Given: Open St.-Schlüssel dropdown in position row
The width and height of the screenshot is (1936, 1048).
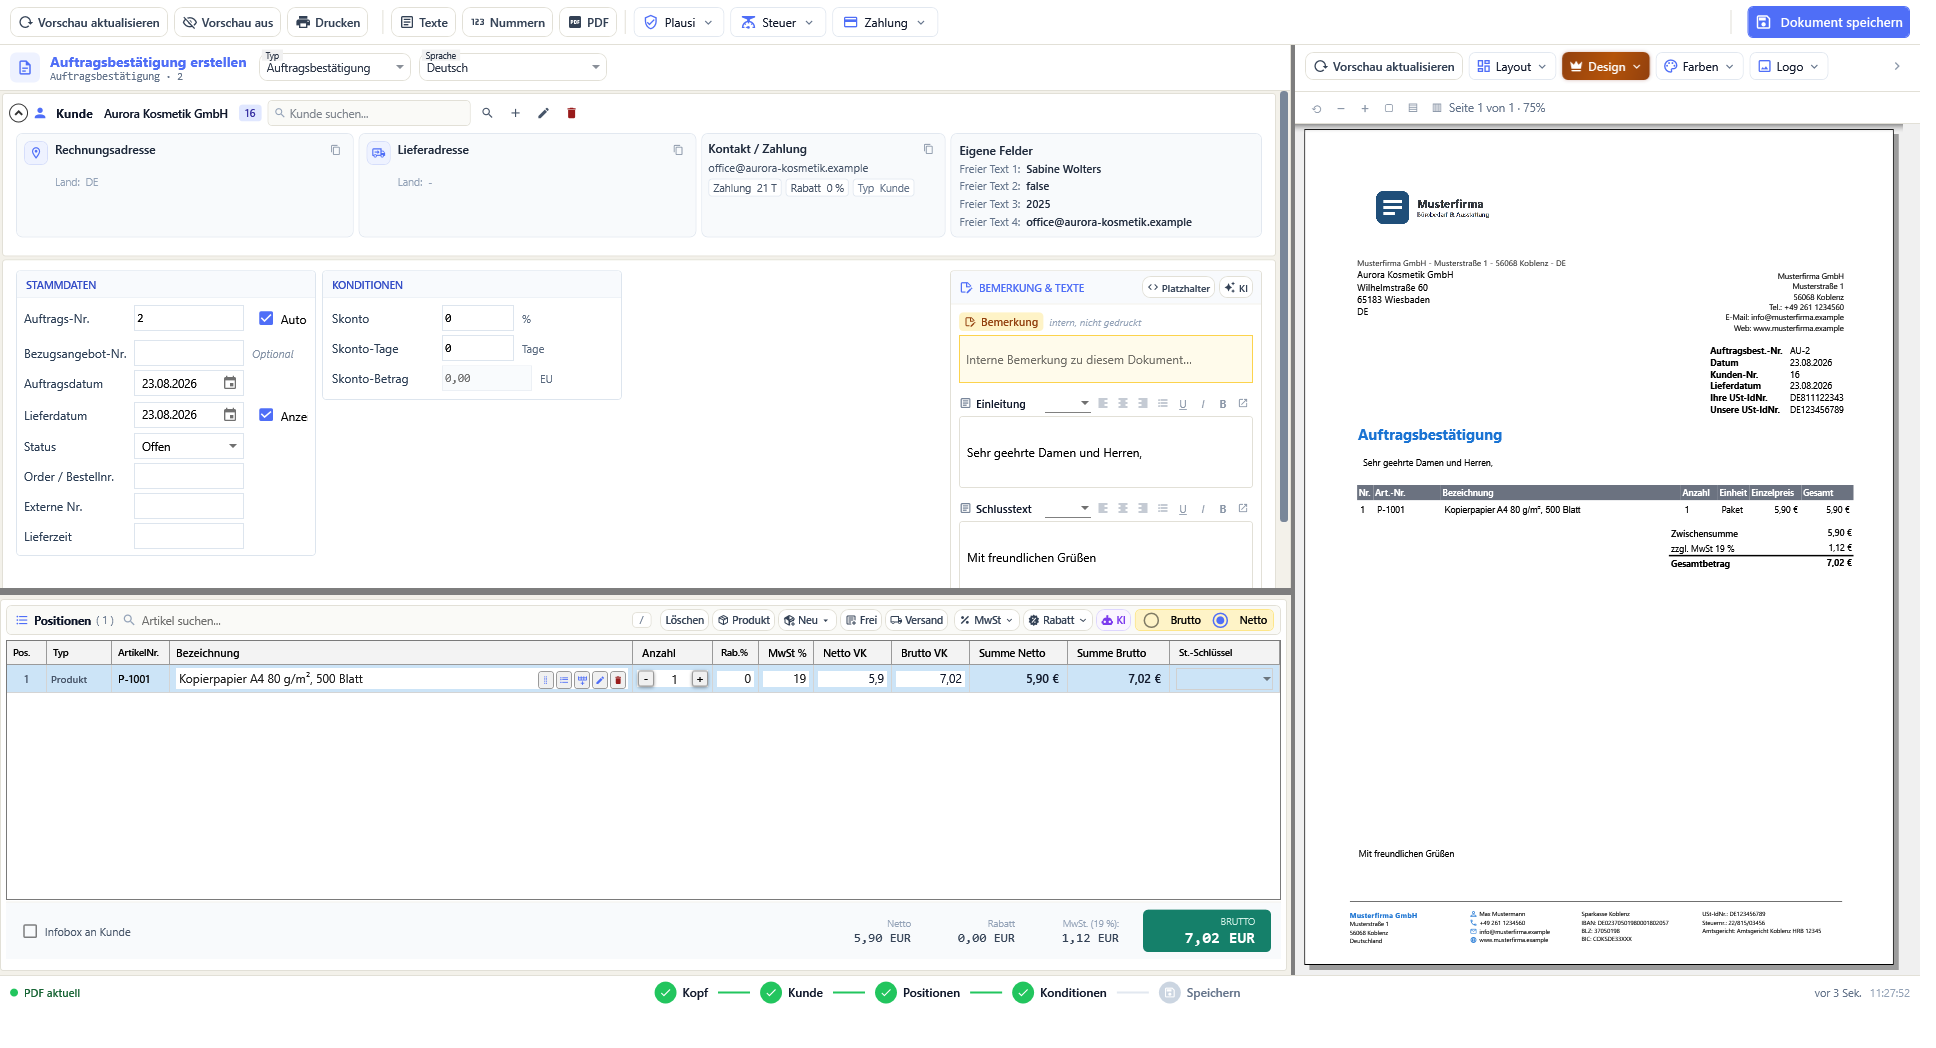Looking at the screenshot, I should (x=1225, y=679).
